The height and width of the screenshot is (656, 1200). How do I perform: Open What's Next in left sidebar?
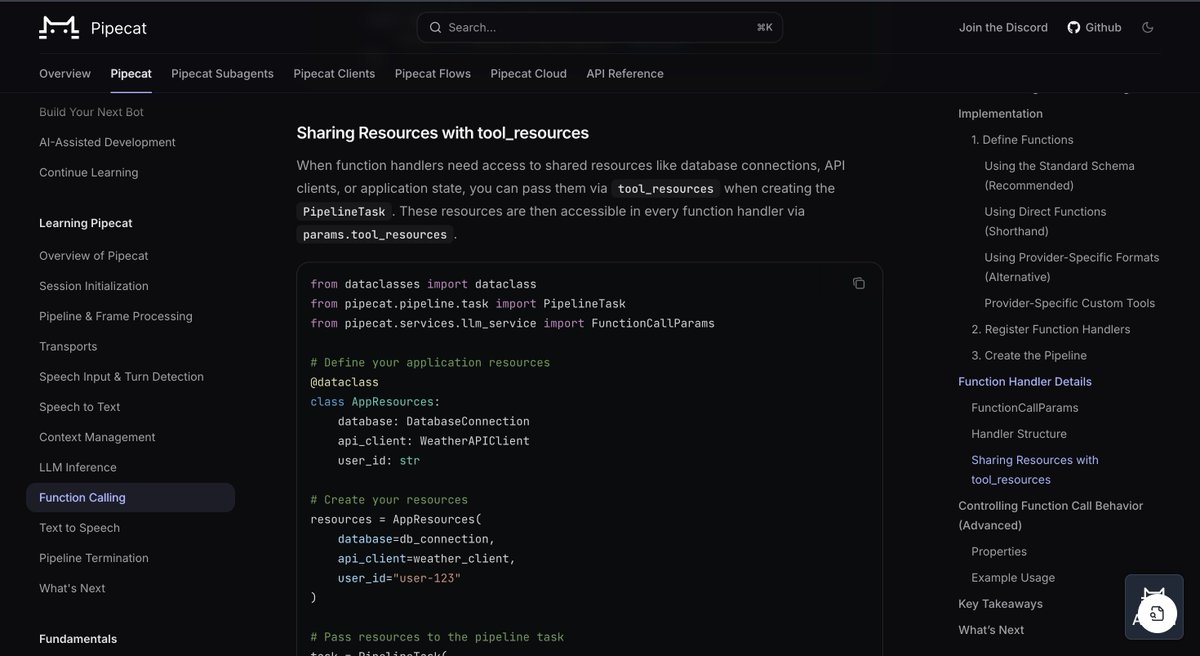pyautogui.click(x=72, y=588)
